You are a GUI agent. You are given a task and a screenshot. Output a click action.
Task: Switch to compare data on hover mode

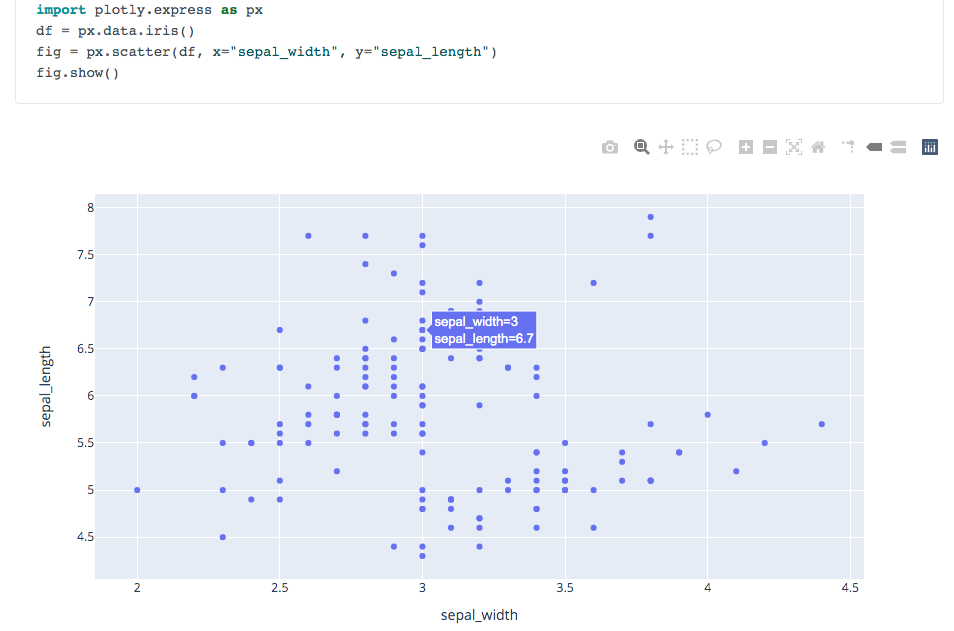click(x=897, y=147)
